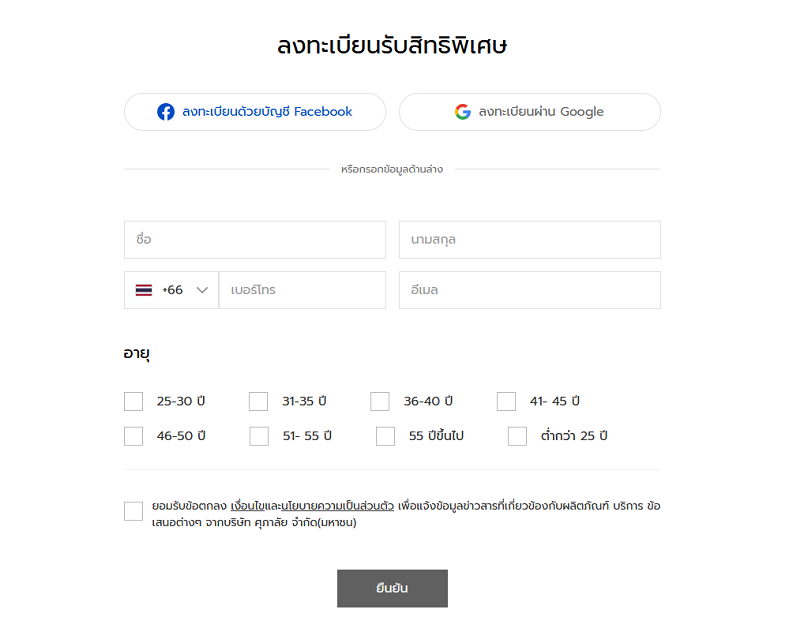Tick the 31-35 ปี age checkbox

[x=258, y=401]
